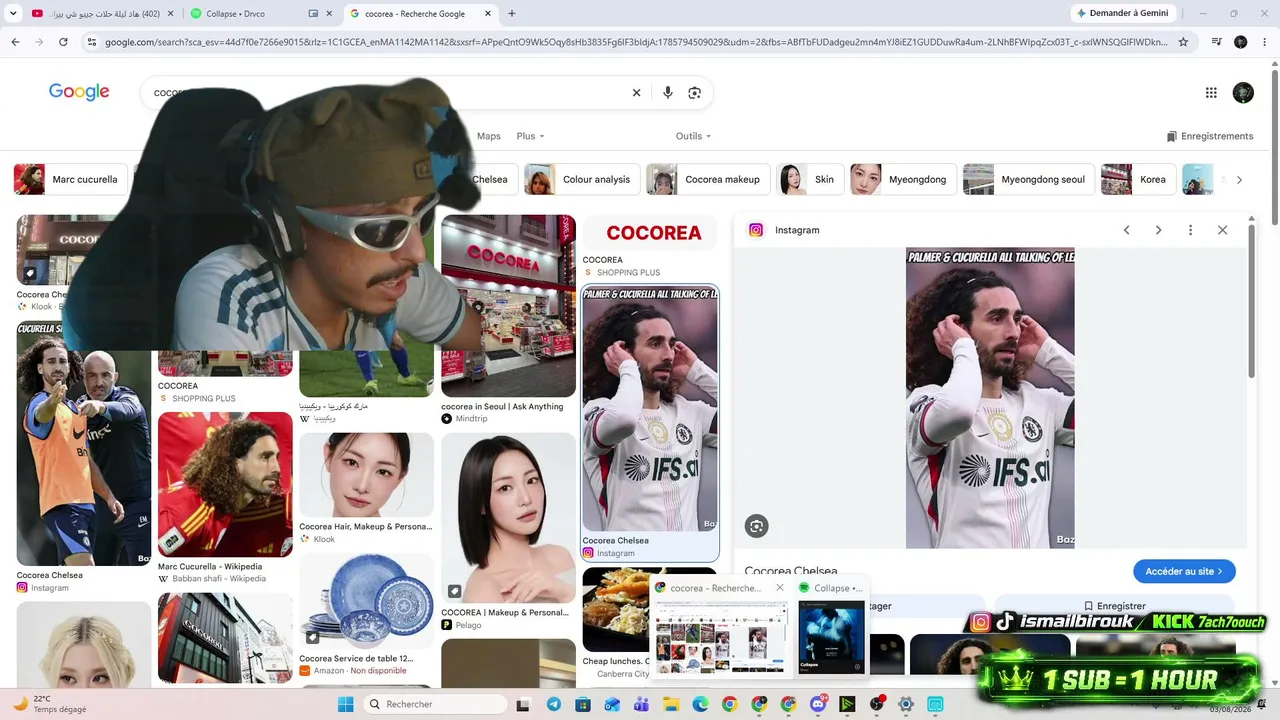
Task: Filter results by the Myeongdong seoul chip
Action: pyautogui.click(x=1028, y=180)
